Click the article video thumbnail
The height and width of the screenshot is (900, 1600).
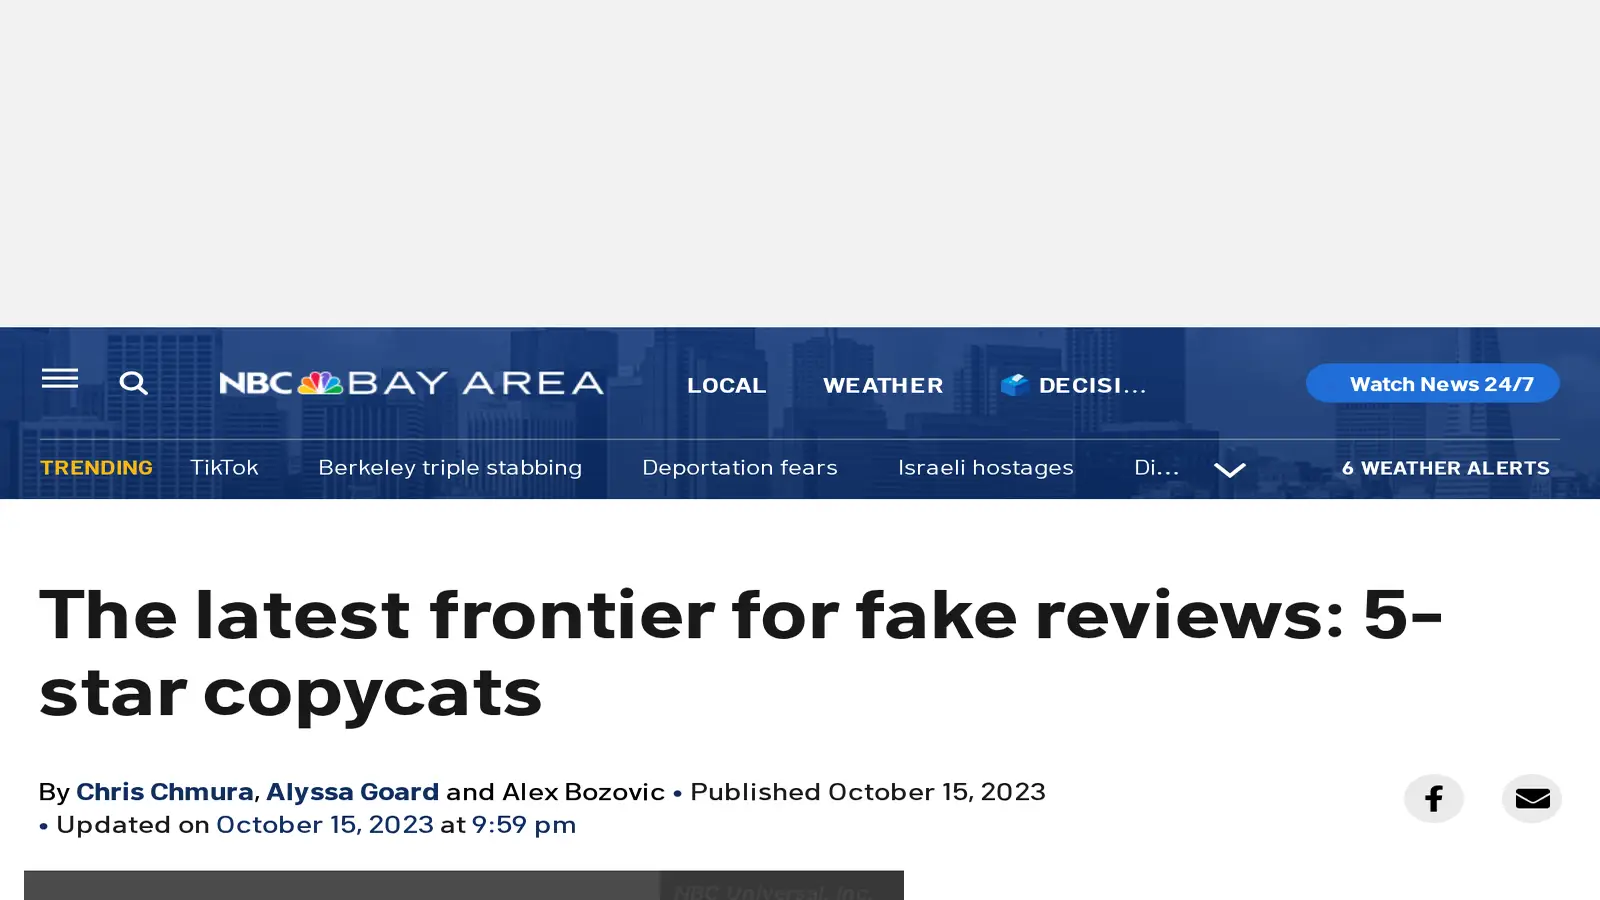(x=463, y=885)
